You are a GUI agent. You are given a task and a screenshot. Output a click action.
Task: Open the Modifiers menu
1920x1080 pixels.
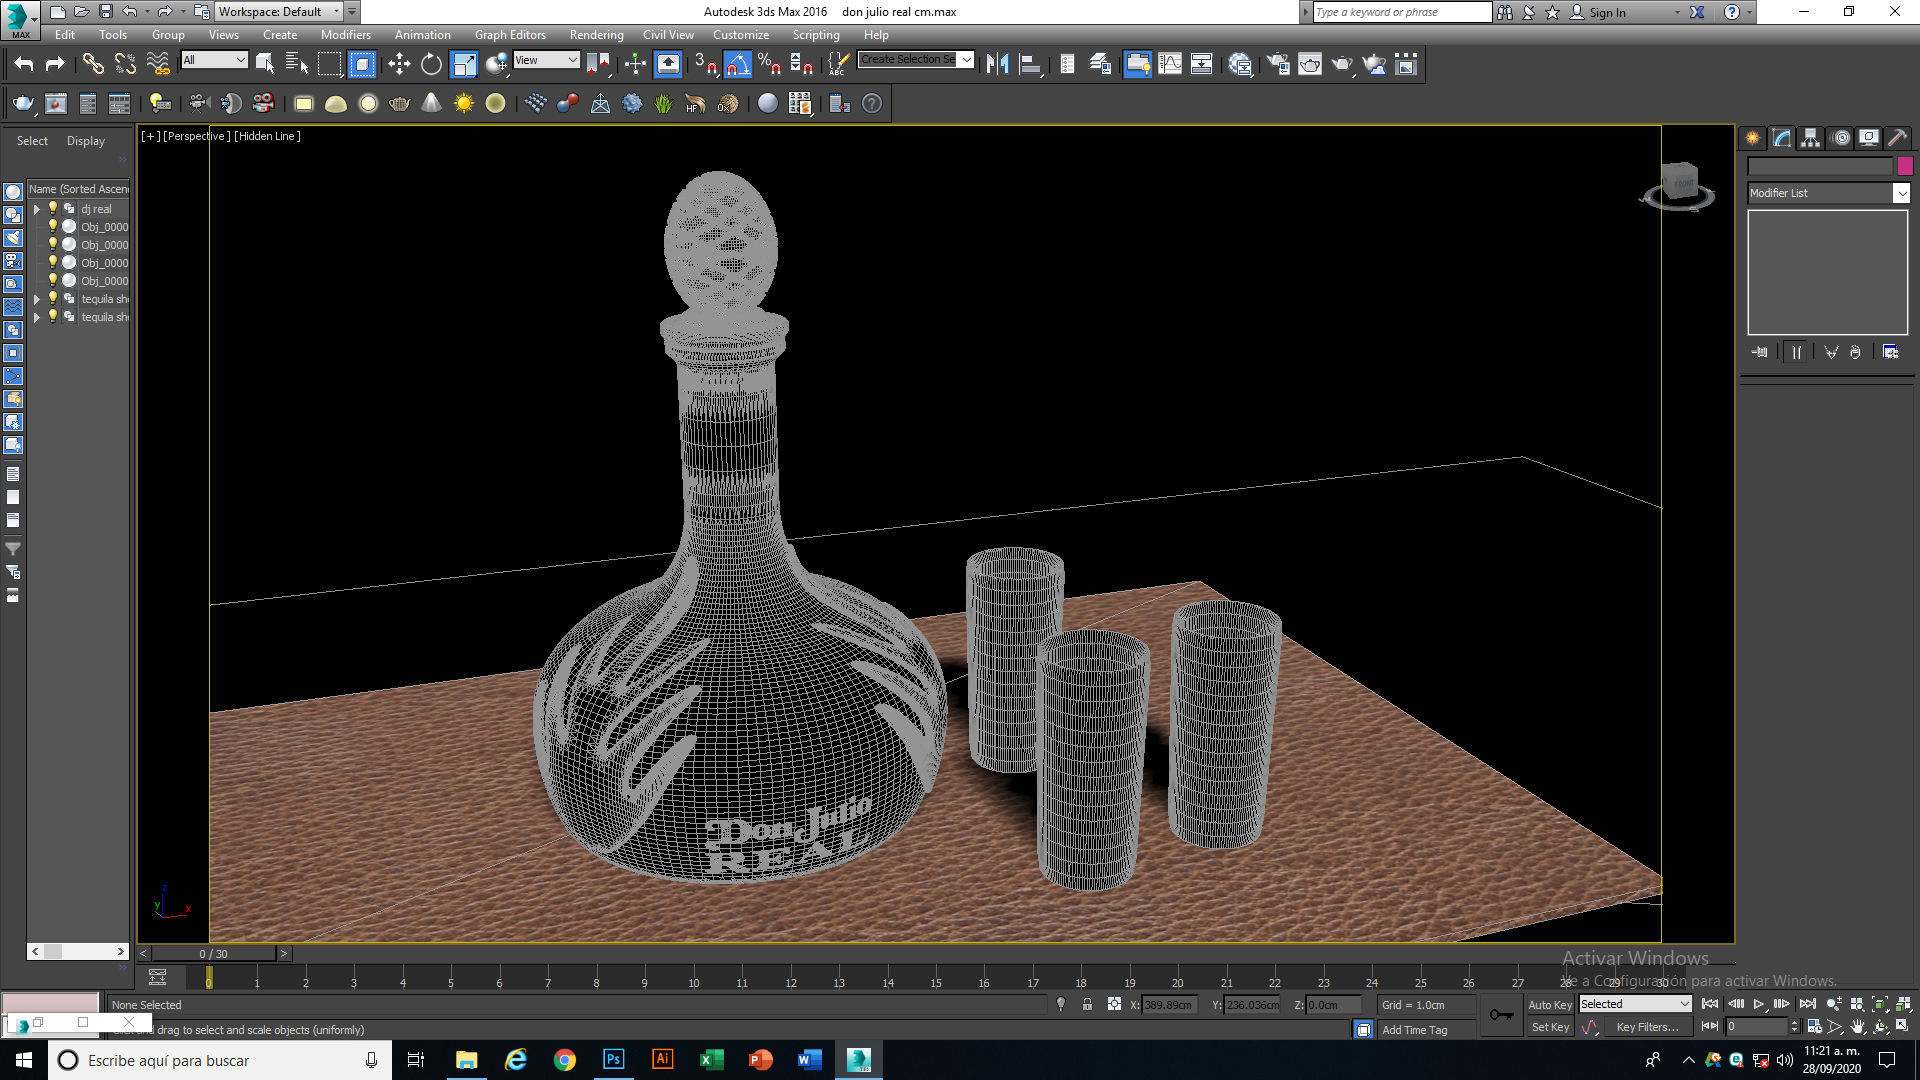tap(345, 34)
